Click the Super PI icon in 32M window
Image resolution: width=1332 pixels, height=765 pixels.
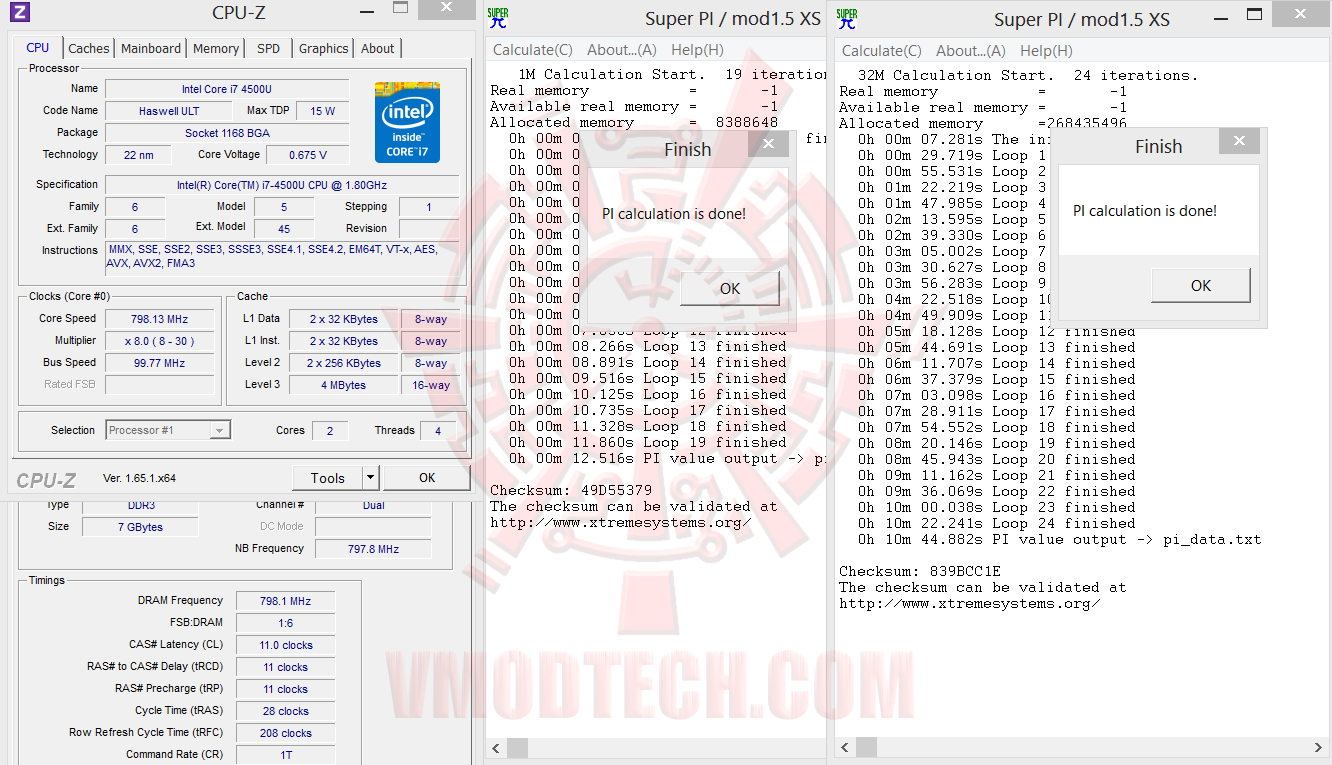click(x=846, y=19)
